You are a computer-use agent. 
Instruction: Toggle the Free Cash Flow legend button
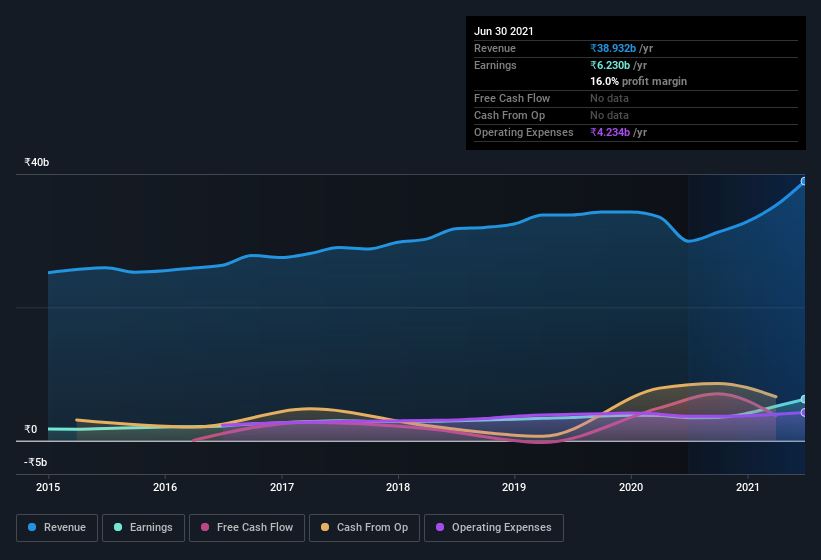tap(247, 528)
